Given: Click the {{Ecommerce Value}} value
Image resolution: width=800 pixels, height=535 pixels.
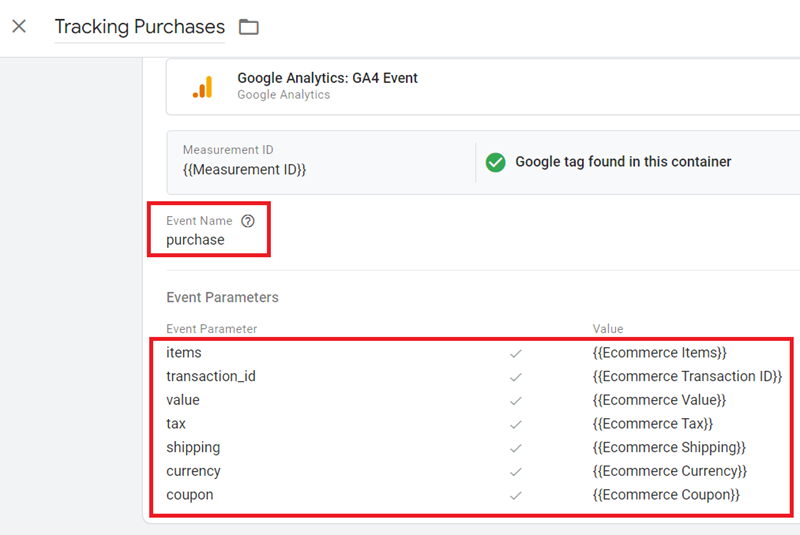Looking at the screenshot, I should pos(659,400).
